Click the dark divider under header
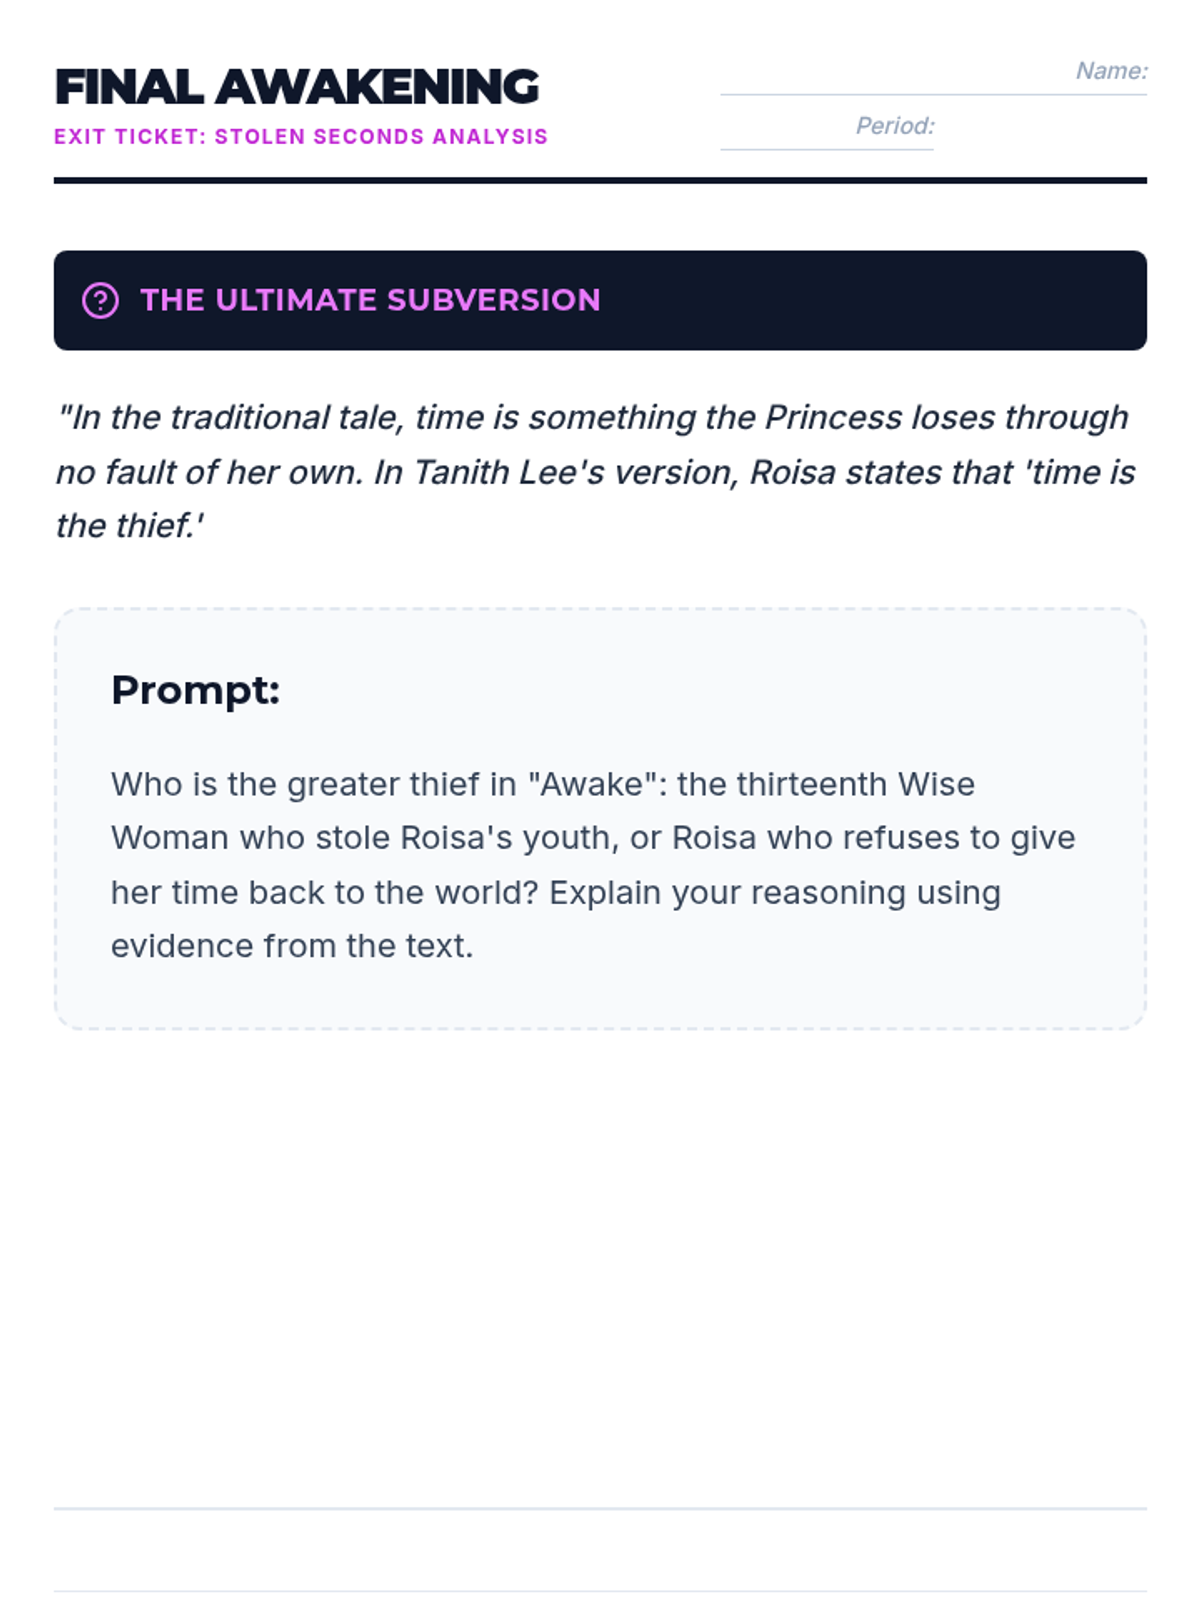This screenshot has width=1200, height=1600. (x=600, y=181)
